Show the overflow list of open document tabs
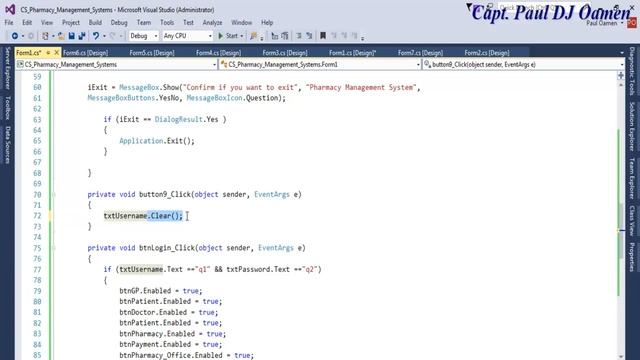Image resolution: width=640 pixels, height=360 pixels. (x=622, y=53)
